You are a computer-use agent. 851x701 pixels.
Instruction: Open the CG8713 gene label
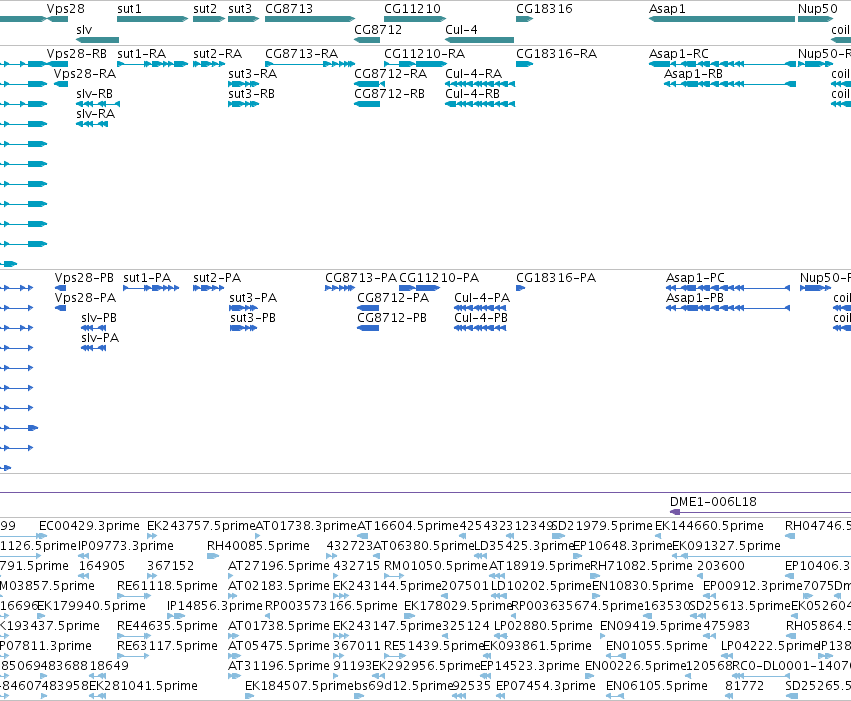(289, 9)
